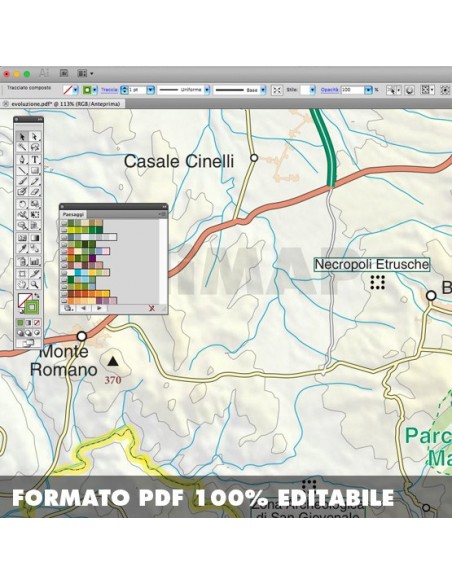Select the Slice tool
The width and height of the screenshot is (452, 584).
tap(35, 274)
